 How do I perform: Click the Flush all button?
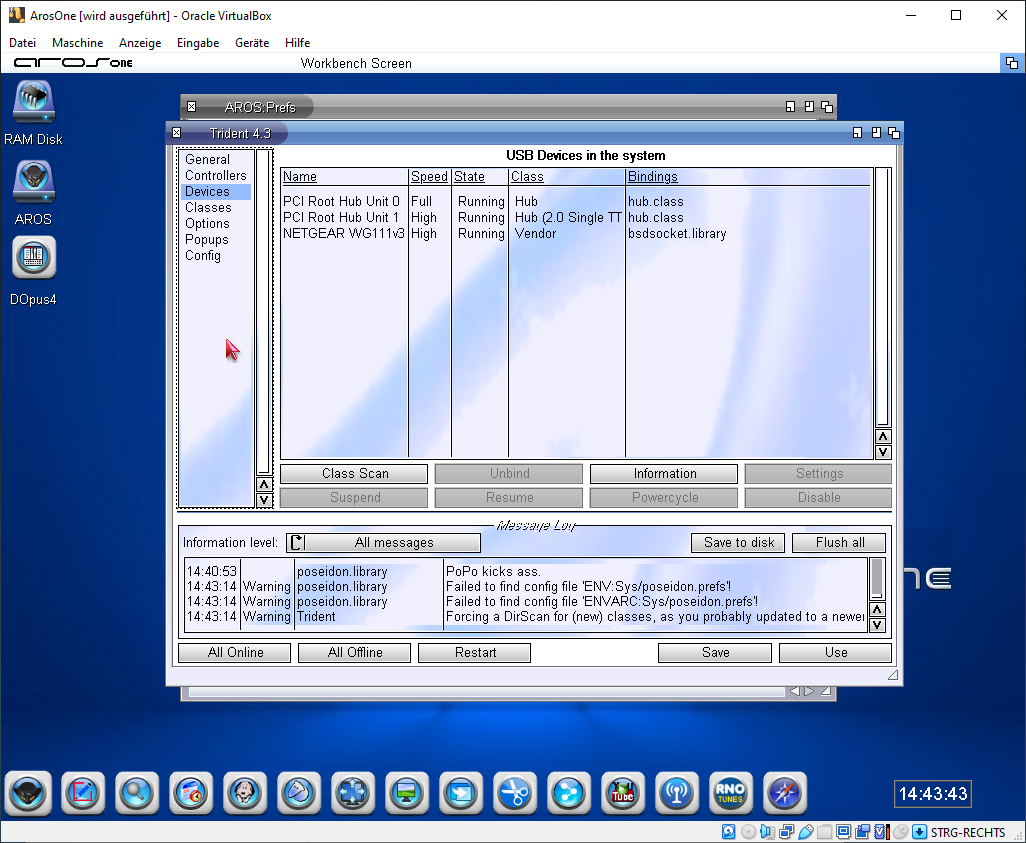[x=840, y=543]
